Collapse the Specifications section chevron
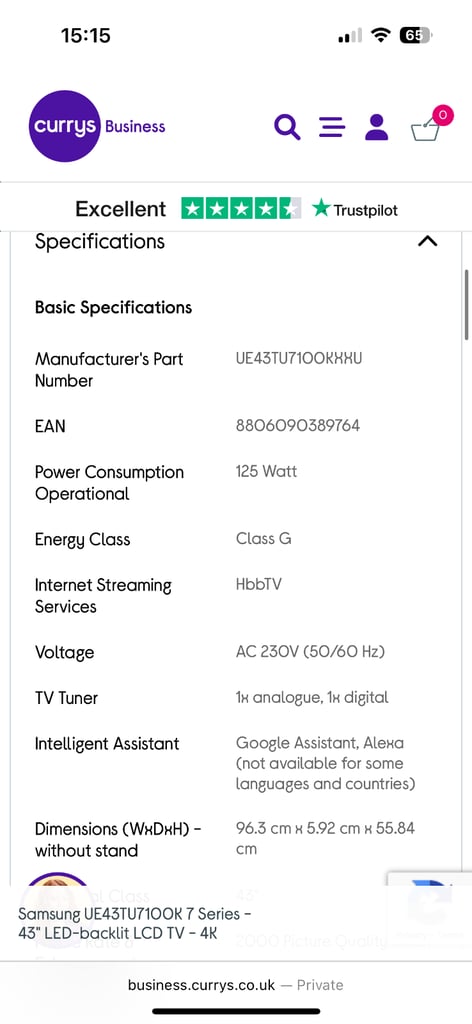The width and height of the screenshot is (472, 1024). tap(427, 242)
